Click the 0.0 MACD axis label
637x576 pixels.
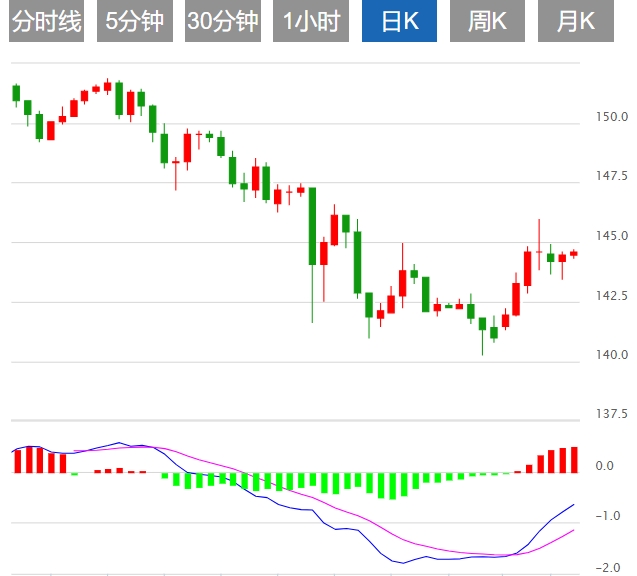pos(604,466)
